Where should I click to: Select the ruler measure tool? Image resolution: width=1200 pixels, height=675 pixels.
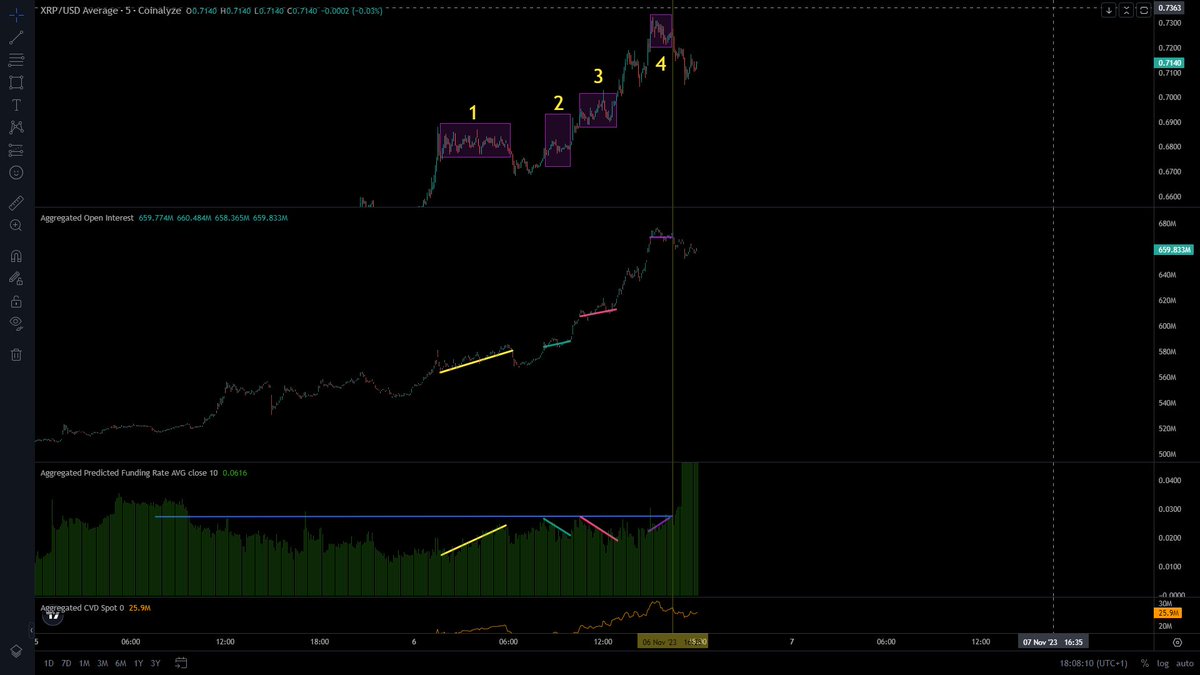click(x=16, y=203)
